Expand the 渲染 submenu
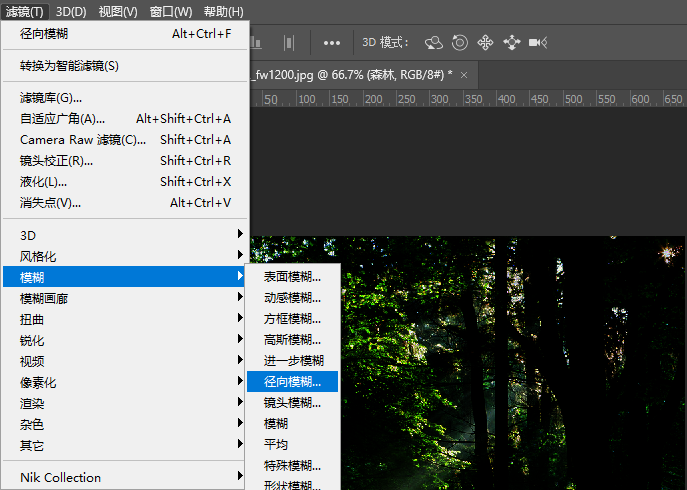The height and width of the screenshot is (490, 687). coord(124,403)
